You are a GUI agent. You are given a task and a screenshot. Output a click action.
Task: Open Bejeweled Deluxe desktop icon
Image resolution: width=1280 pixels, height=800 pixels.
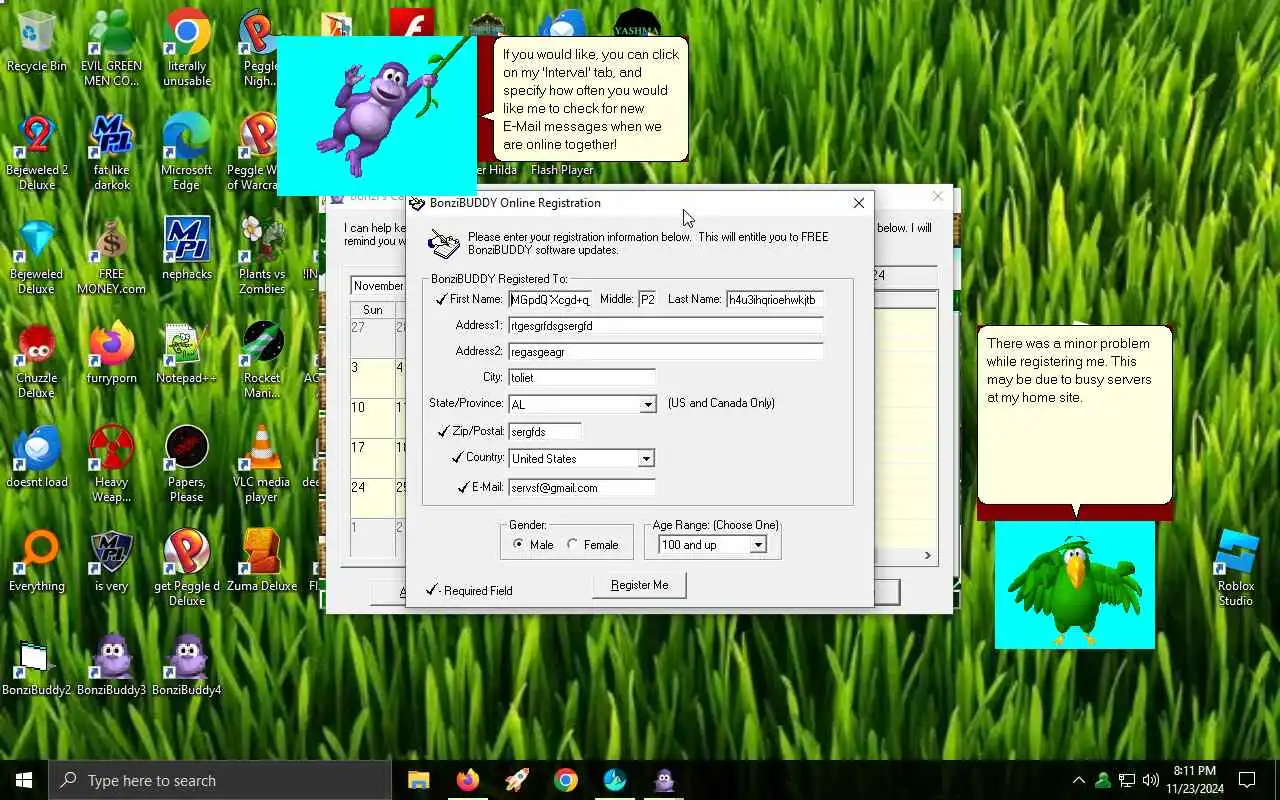tap(37, 256)
